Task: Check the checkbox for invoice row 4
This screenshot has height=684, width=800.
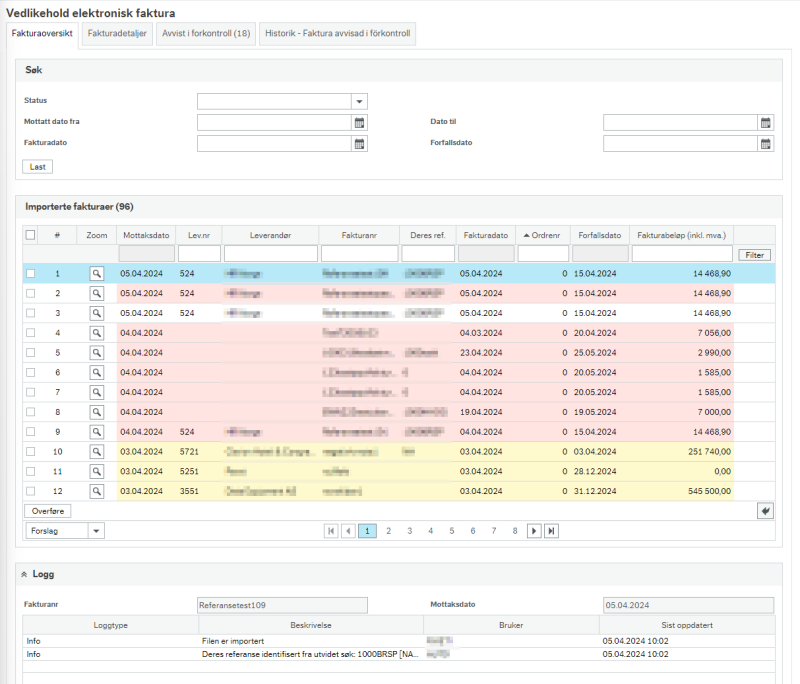Action: coord(31,333)
